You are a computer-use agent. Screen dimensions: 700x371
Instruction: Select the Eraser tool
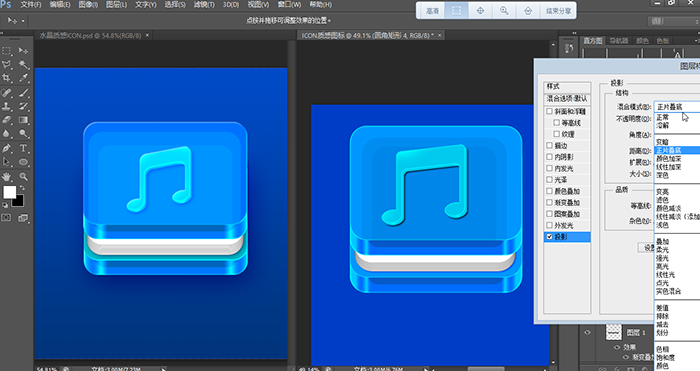pyautogui.click(x=7, y=120)
